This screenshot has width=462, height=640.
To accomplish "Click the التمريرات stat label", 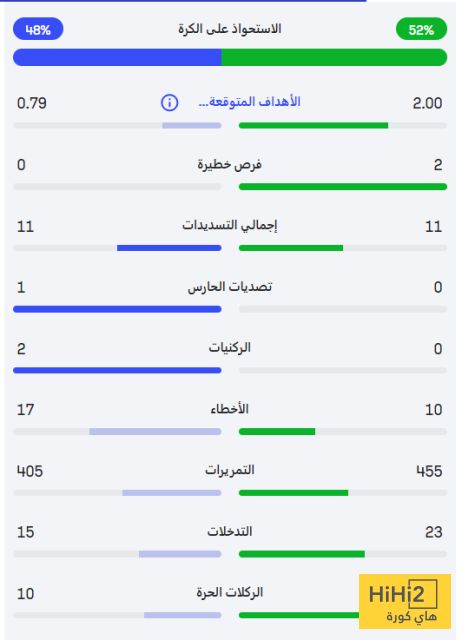I will click(x=229, y=470).
